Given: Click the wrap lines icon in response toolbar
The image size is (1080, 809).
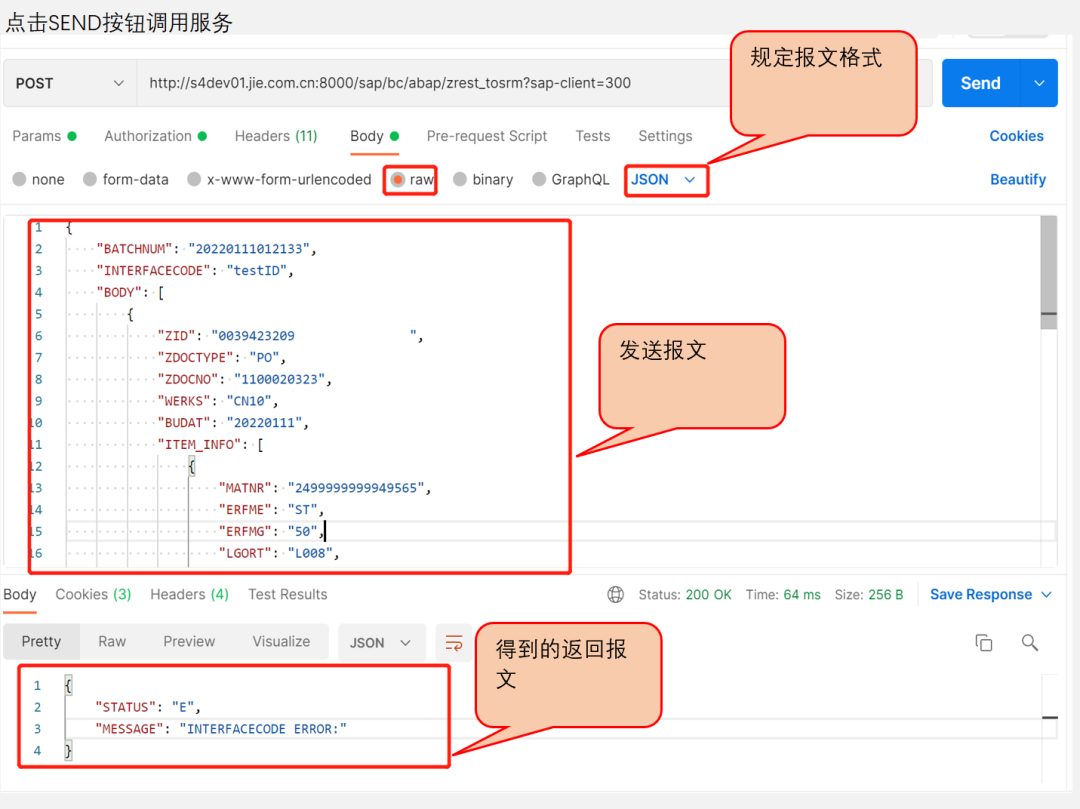Looking at the screenshot, I should (x=454, y=643).
